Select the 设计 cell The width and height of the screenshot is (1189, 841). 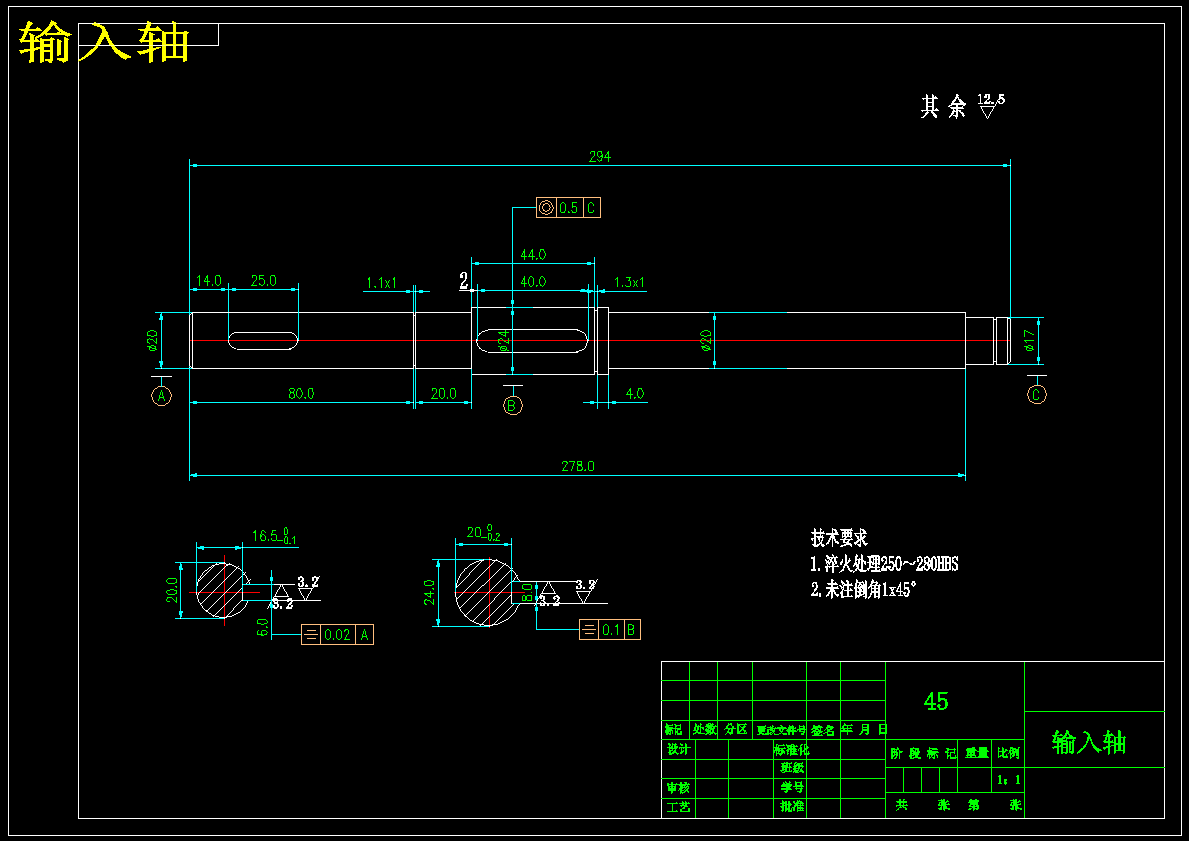[678, 749]
